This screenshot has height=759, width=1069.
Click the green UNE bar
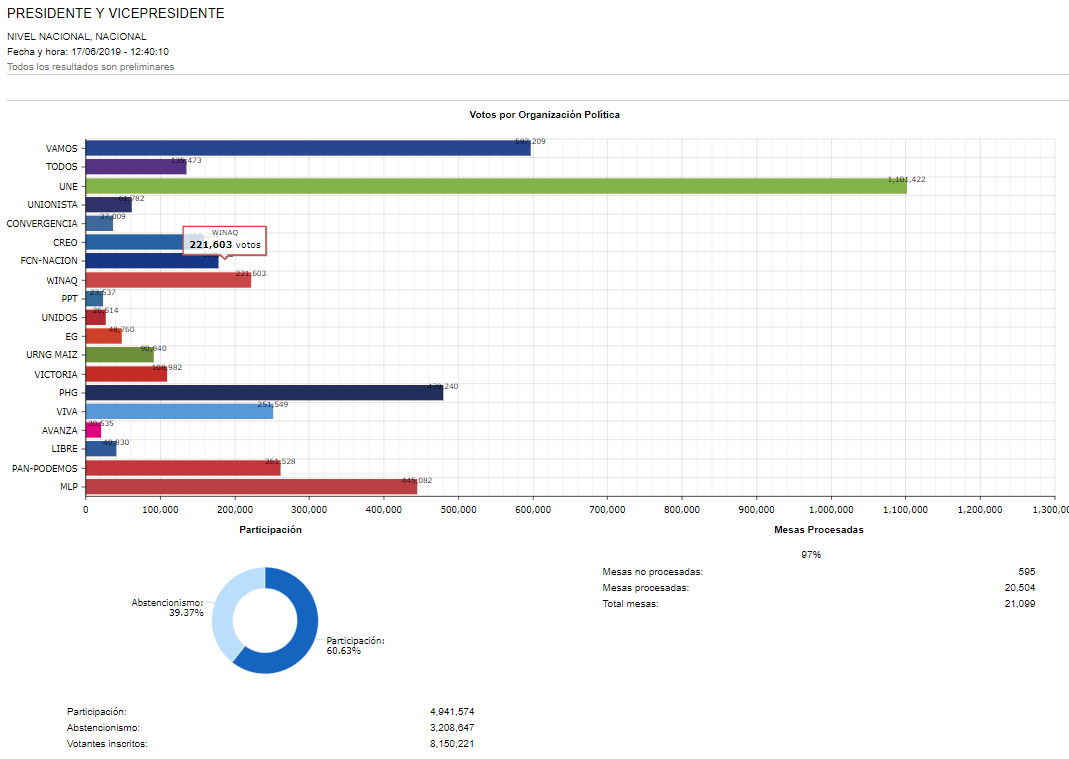click(x=495, y=186)
